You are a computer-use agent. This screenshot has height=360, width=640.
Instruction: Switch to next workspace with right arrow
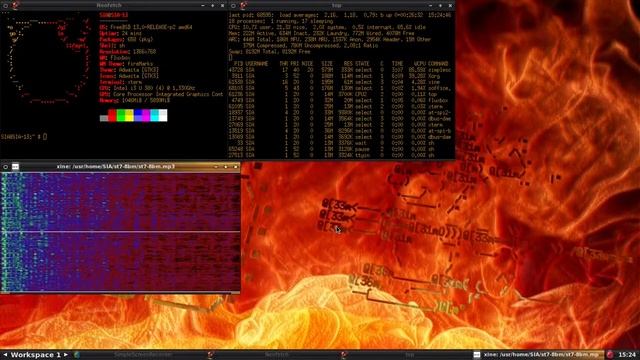[x=66, y=355]
